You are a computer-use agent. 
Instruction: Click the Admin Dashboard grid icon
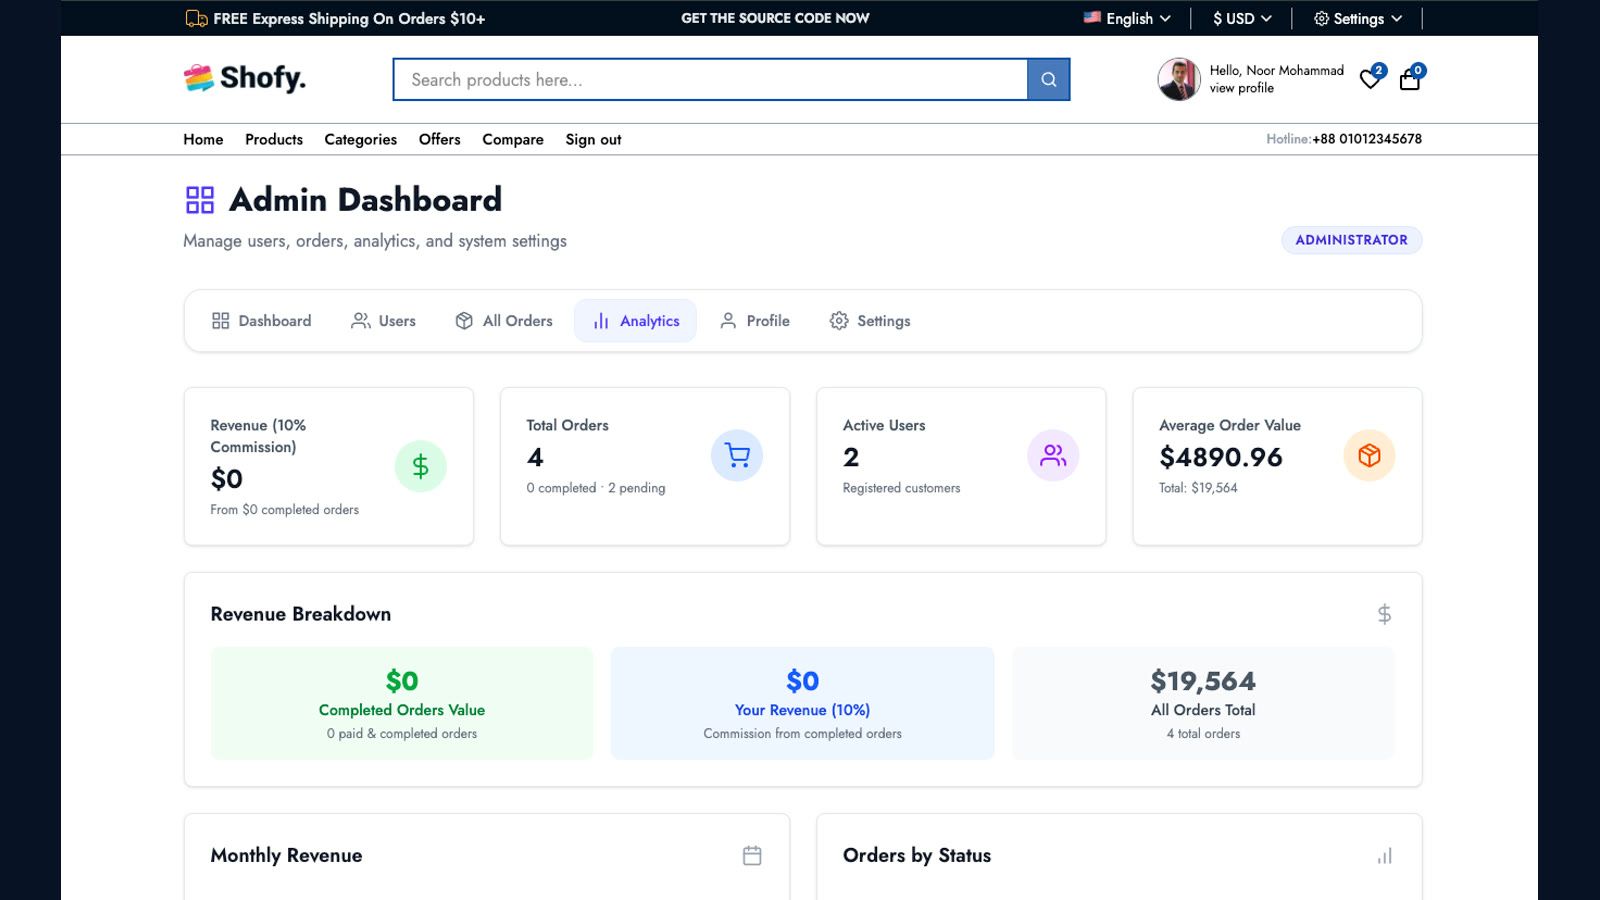(200, 200)
